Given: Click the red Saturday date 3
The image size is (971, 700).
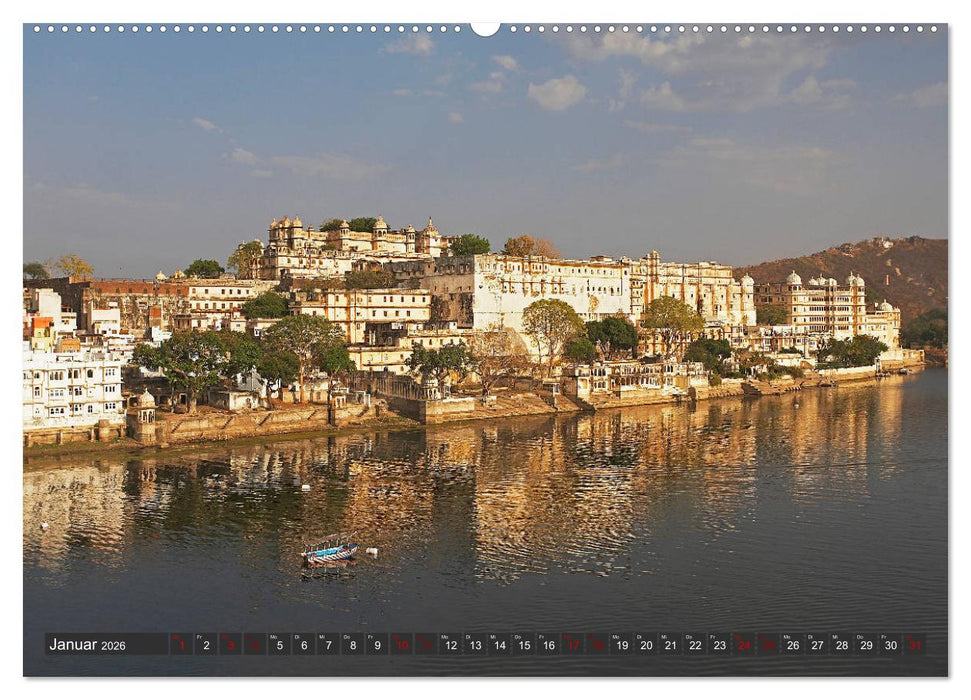Looking at the screenshot, I should click(x=230, y=648).
